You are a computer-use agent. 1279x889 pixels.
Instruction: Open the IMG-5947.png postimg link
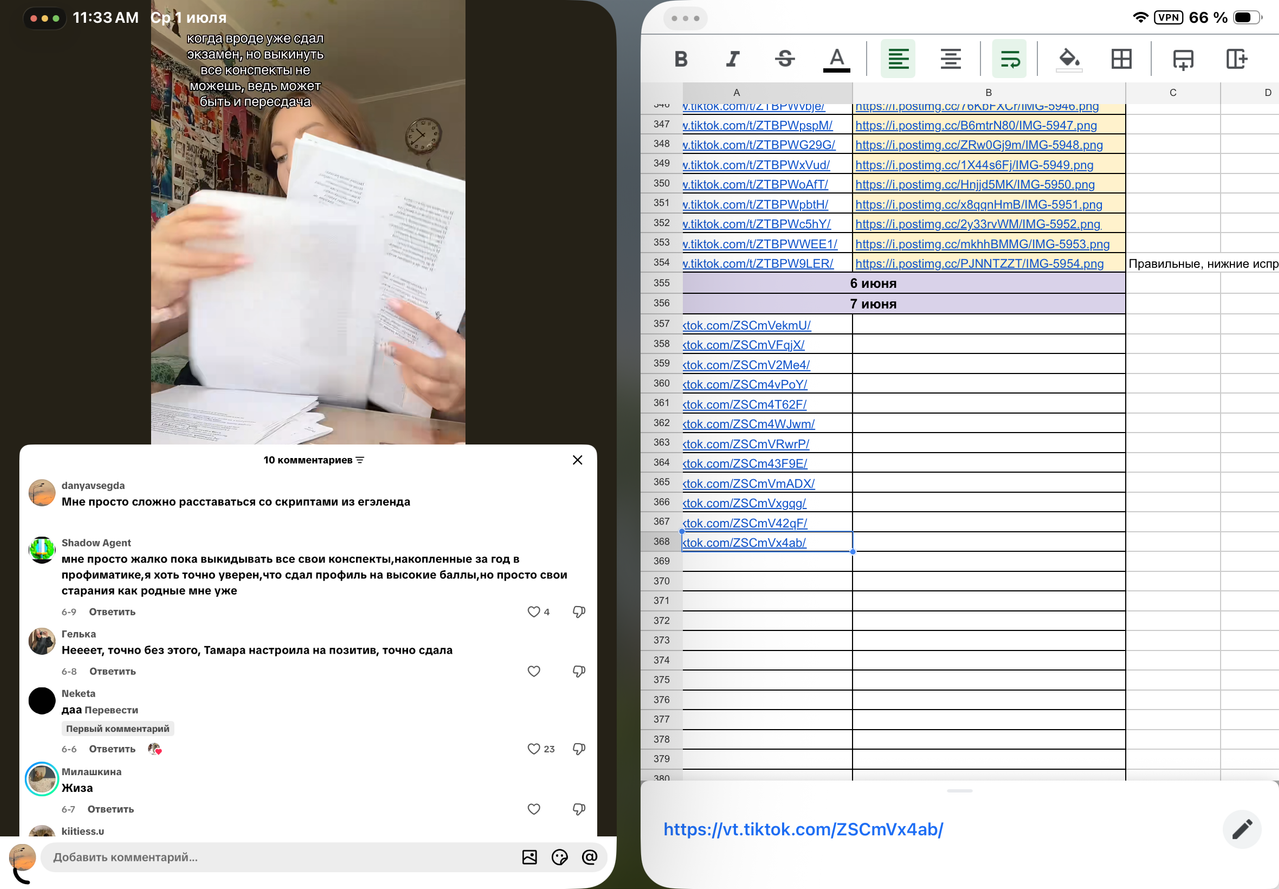976,126
